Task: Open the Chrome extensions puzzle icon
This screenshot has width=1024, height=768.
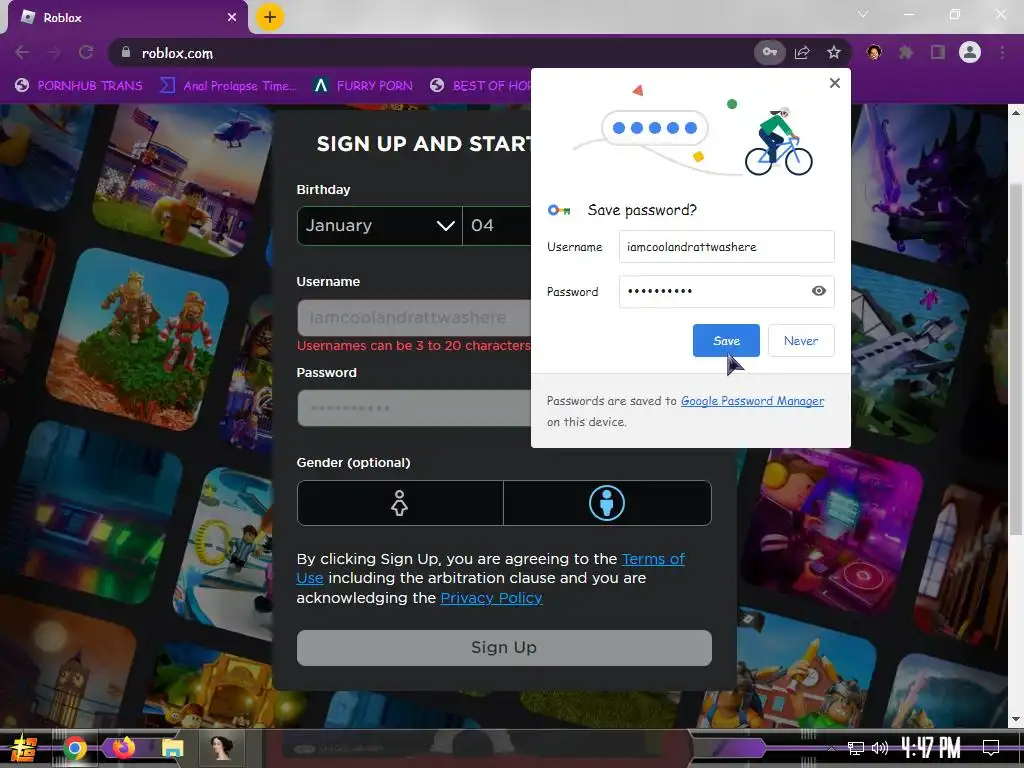Action: click(906, 52)
